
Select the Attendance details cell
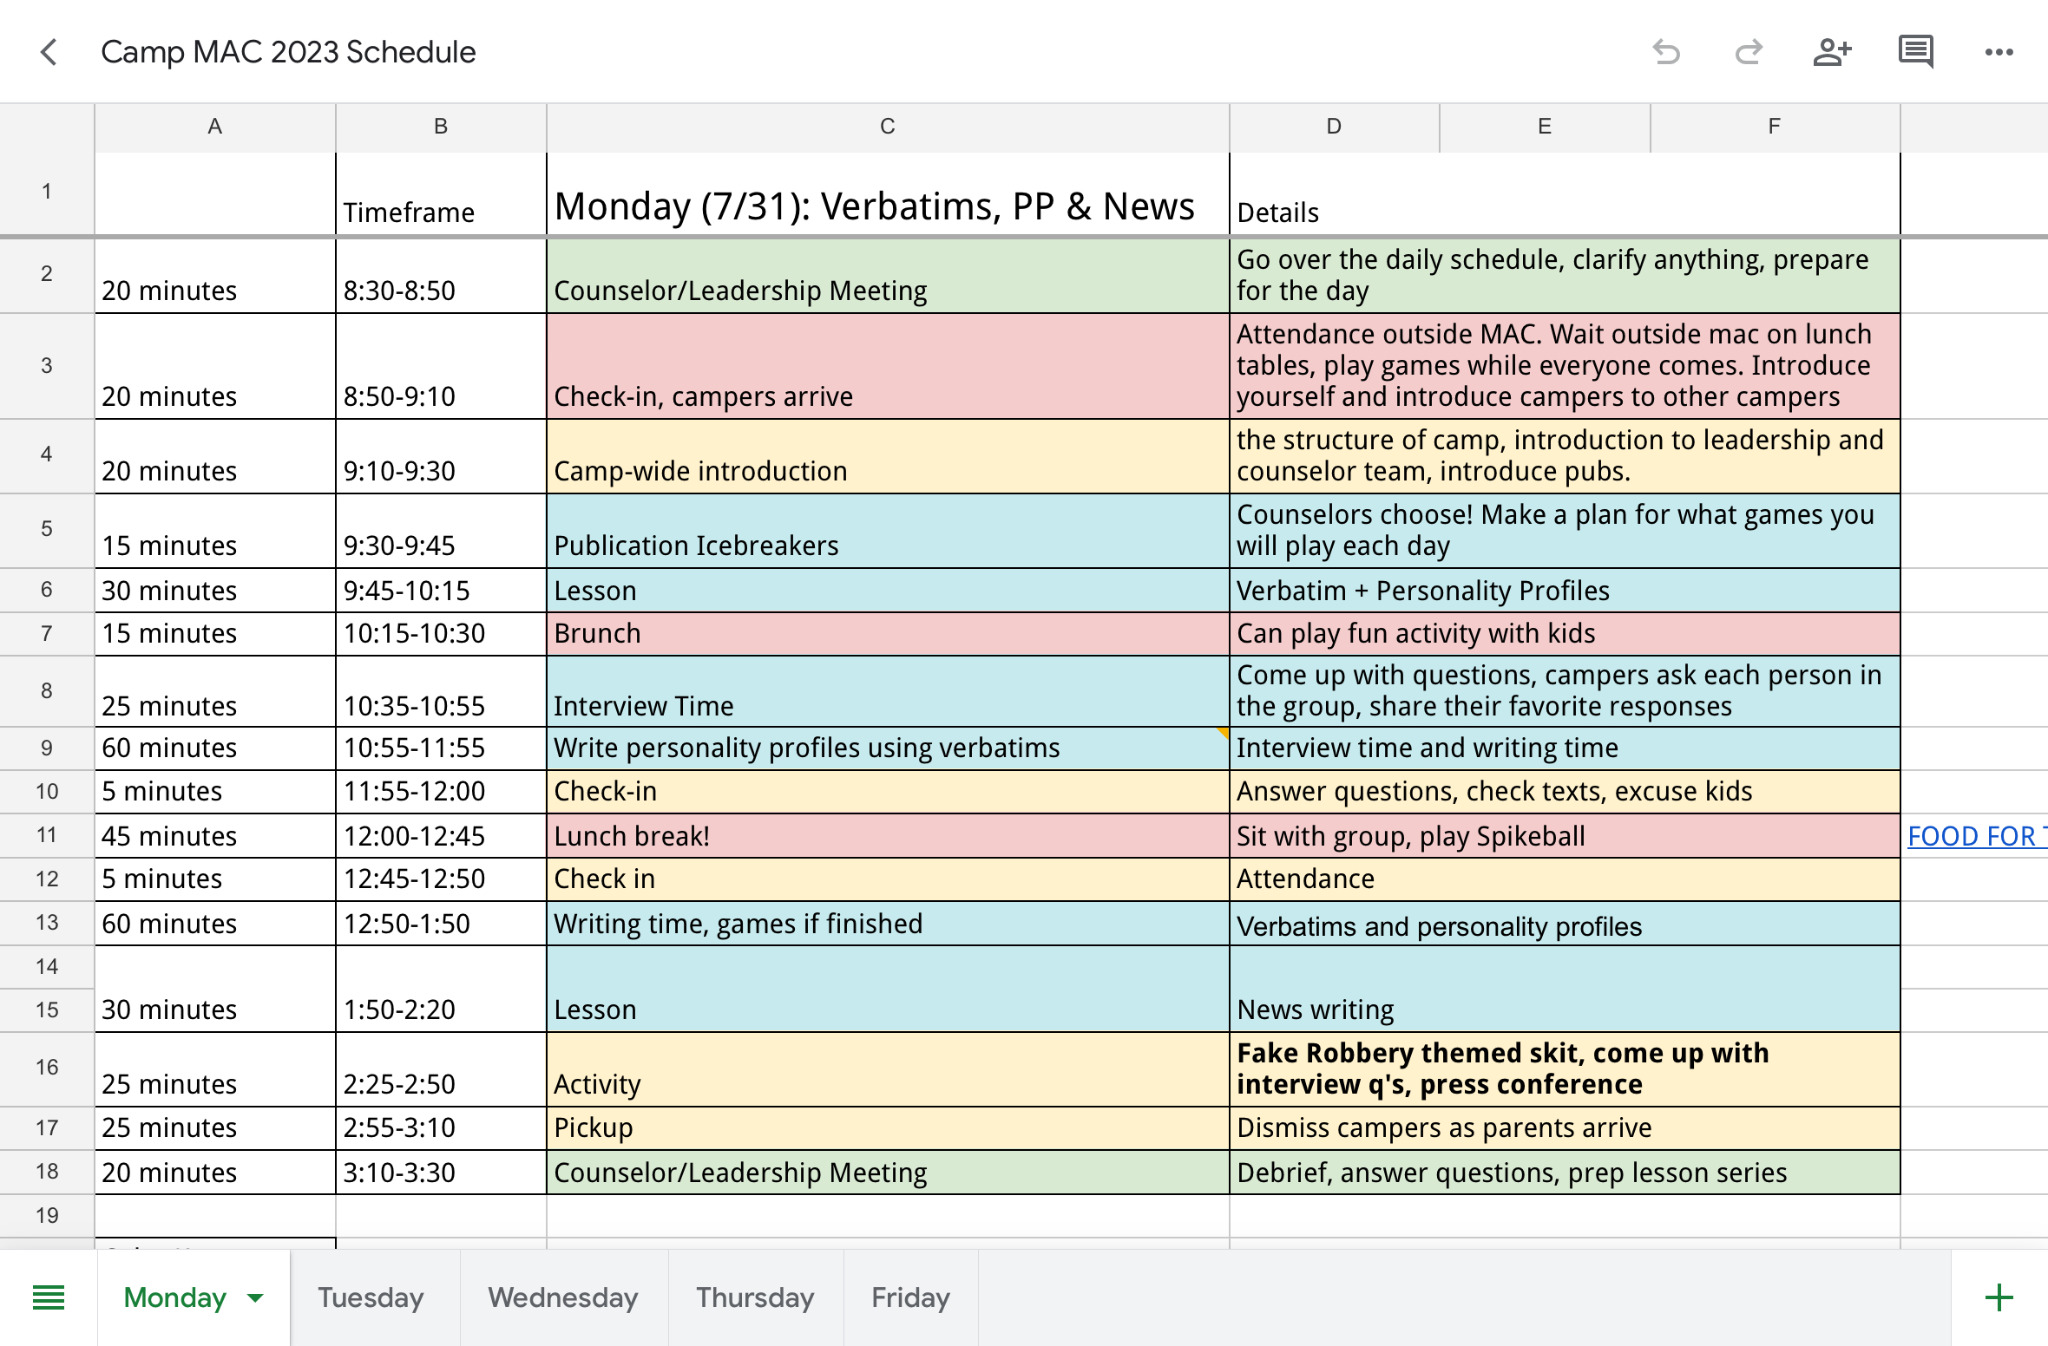(x=1565, y=879)
